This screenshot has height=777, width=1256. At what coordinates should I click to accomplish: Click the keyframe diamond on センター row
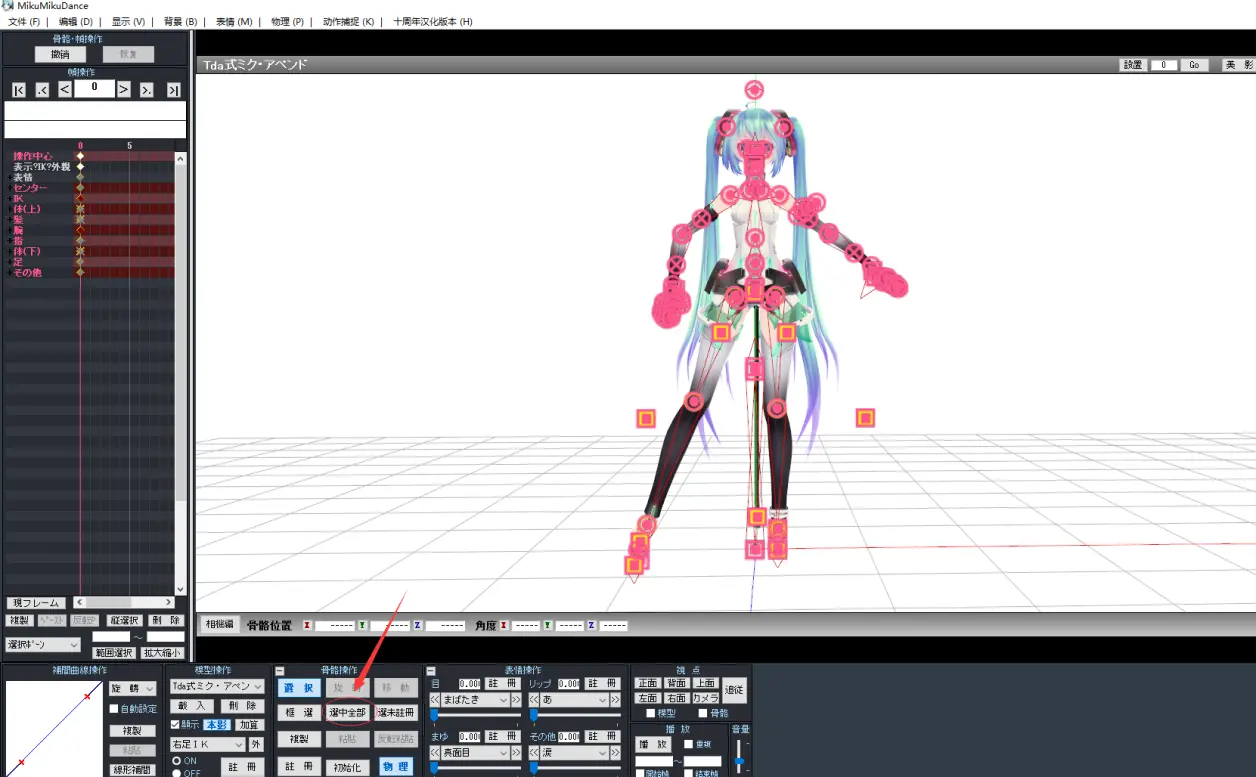click(80, 188)
